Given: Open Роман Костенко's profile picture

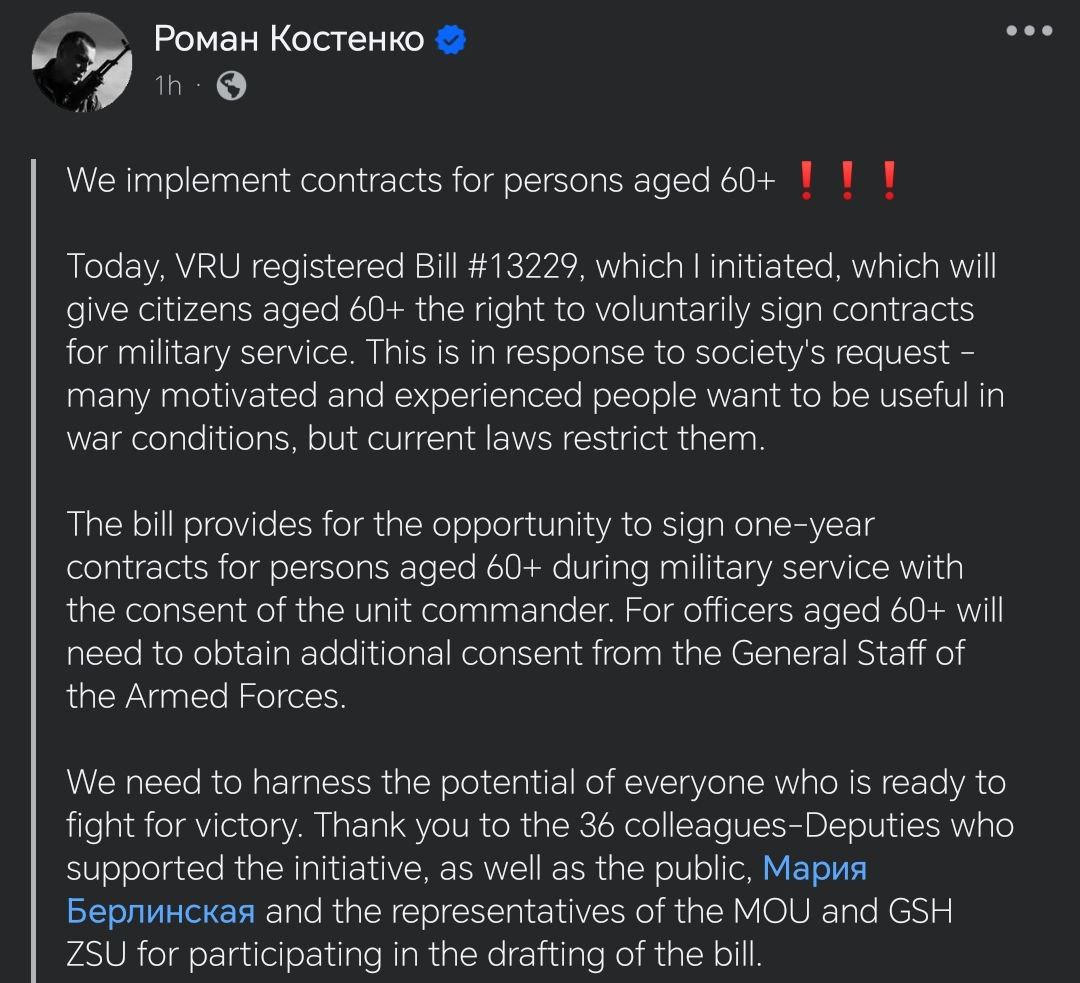Looking at the screenshot, I should point(82,63).
